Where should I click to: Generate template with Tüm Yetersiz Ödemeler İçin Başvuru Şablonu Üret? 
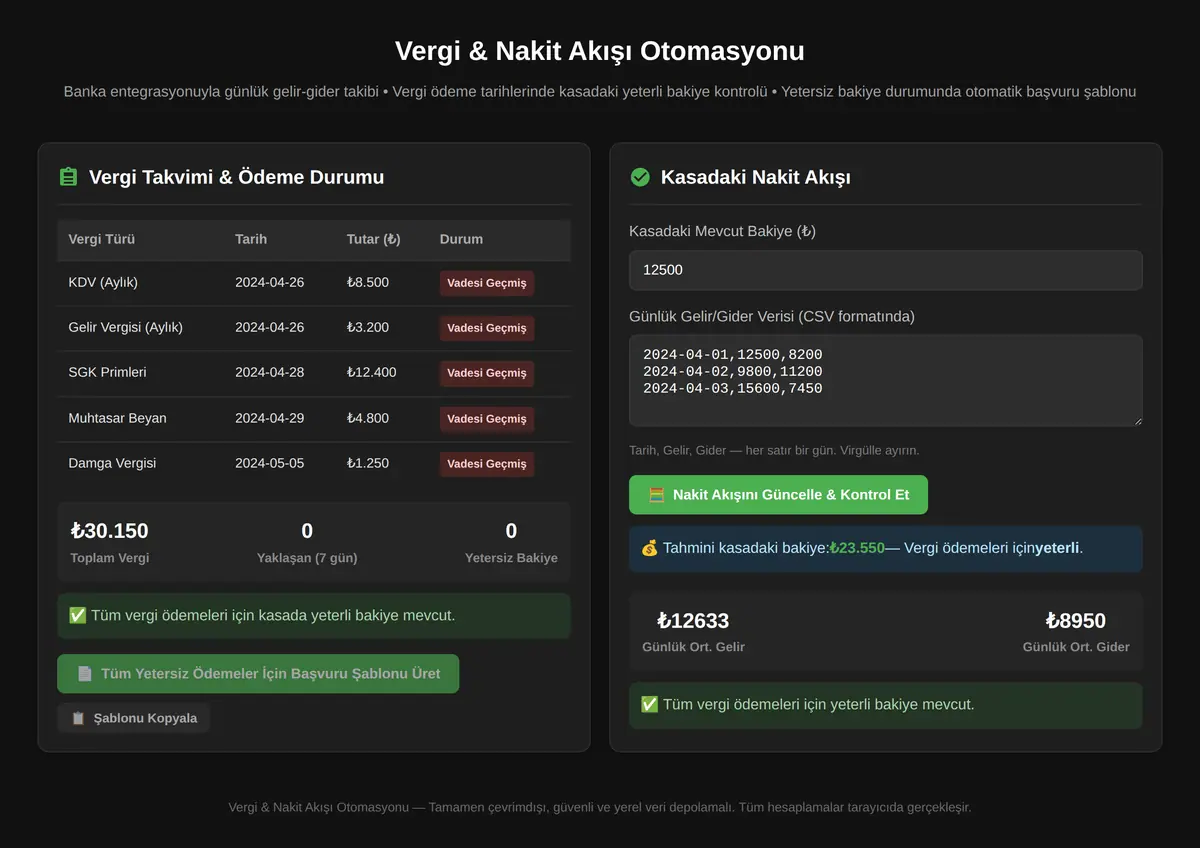(258, 674)
